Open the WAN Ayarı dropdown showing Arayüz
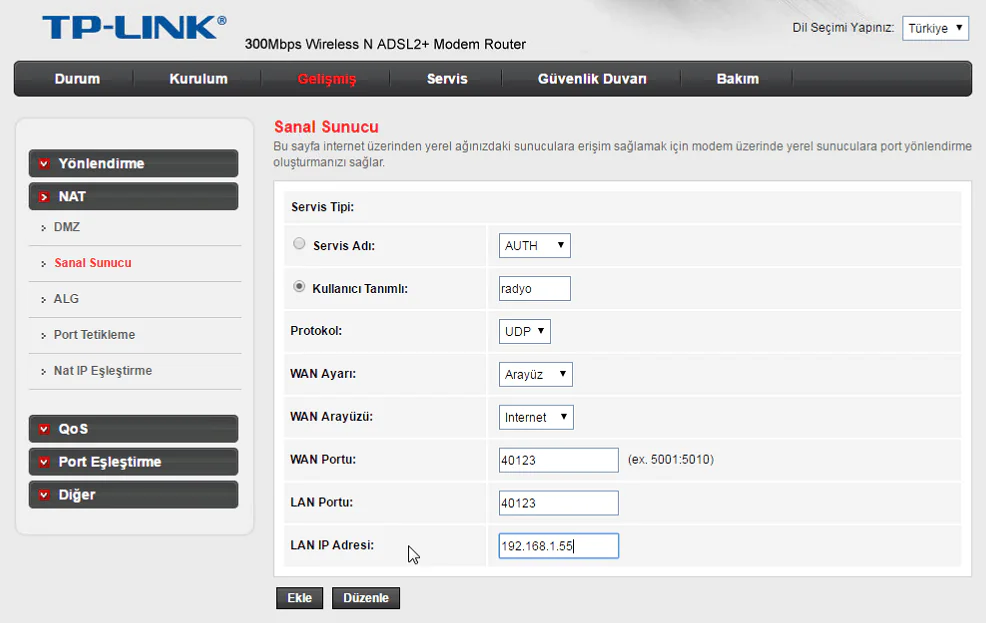 click(536, 374)
